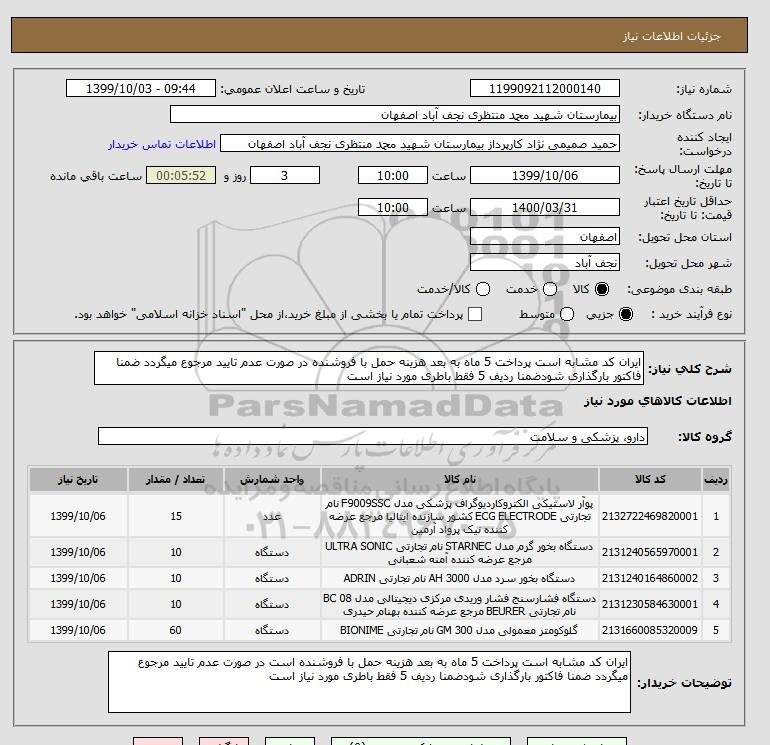Click the گروه کالا field دارو، پزشکی و سلامت
This screenshot has width=770, height=745.
[373, 436]
